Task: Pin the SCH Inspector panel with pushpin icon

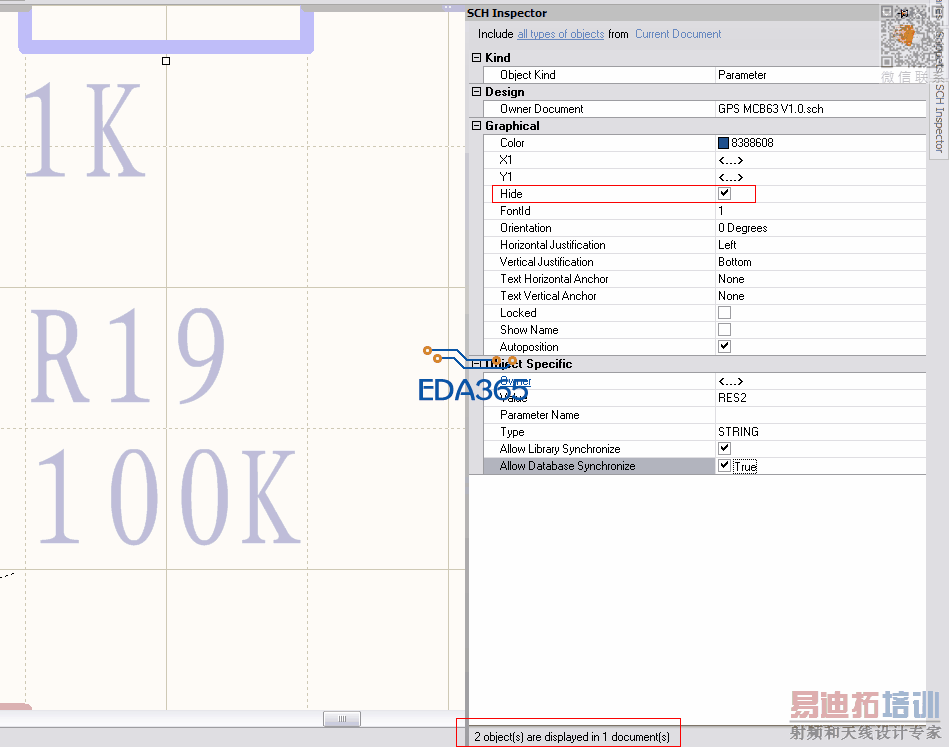Action: 904,13
